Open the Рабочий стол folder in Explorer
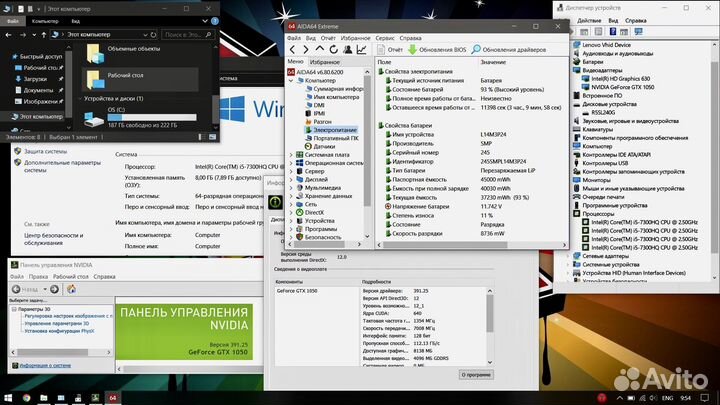 [x=124, y=76]
